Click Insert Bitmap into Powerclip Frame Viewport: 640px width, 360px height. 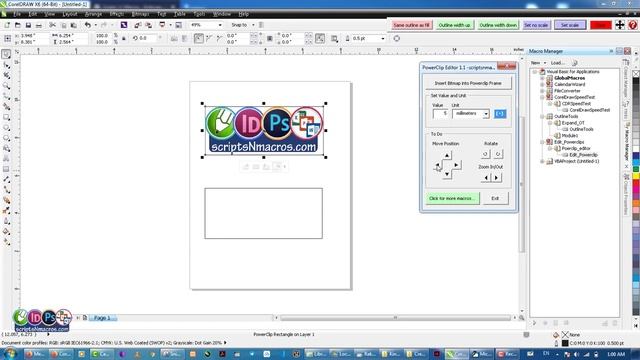coord(468,83)
